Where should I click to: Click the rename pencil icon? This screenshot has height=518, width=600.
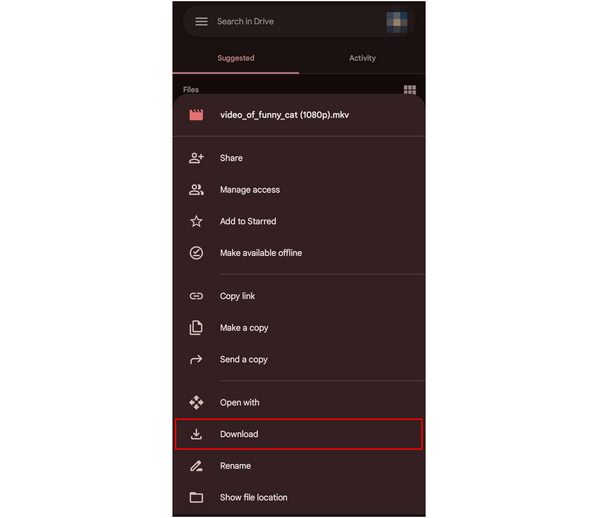pyautogui.click(x=196, y=466)
